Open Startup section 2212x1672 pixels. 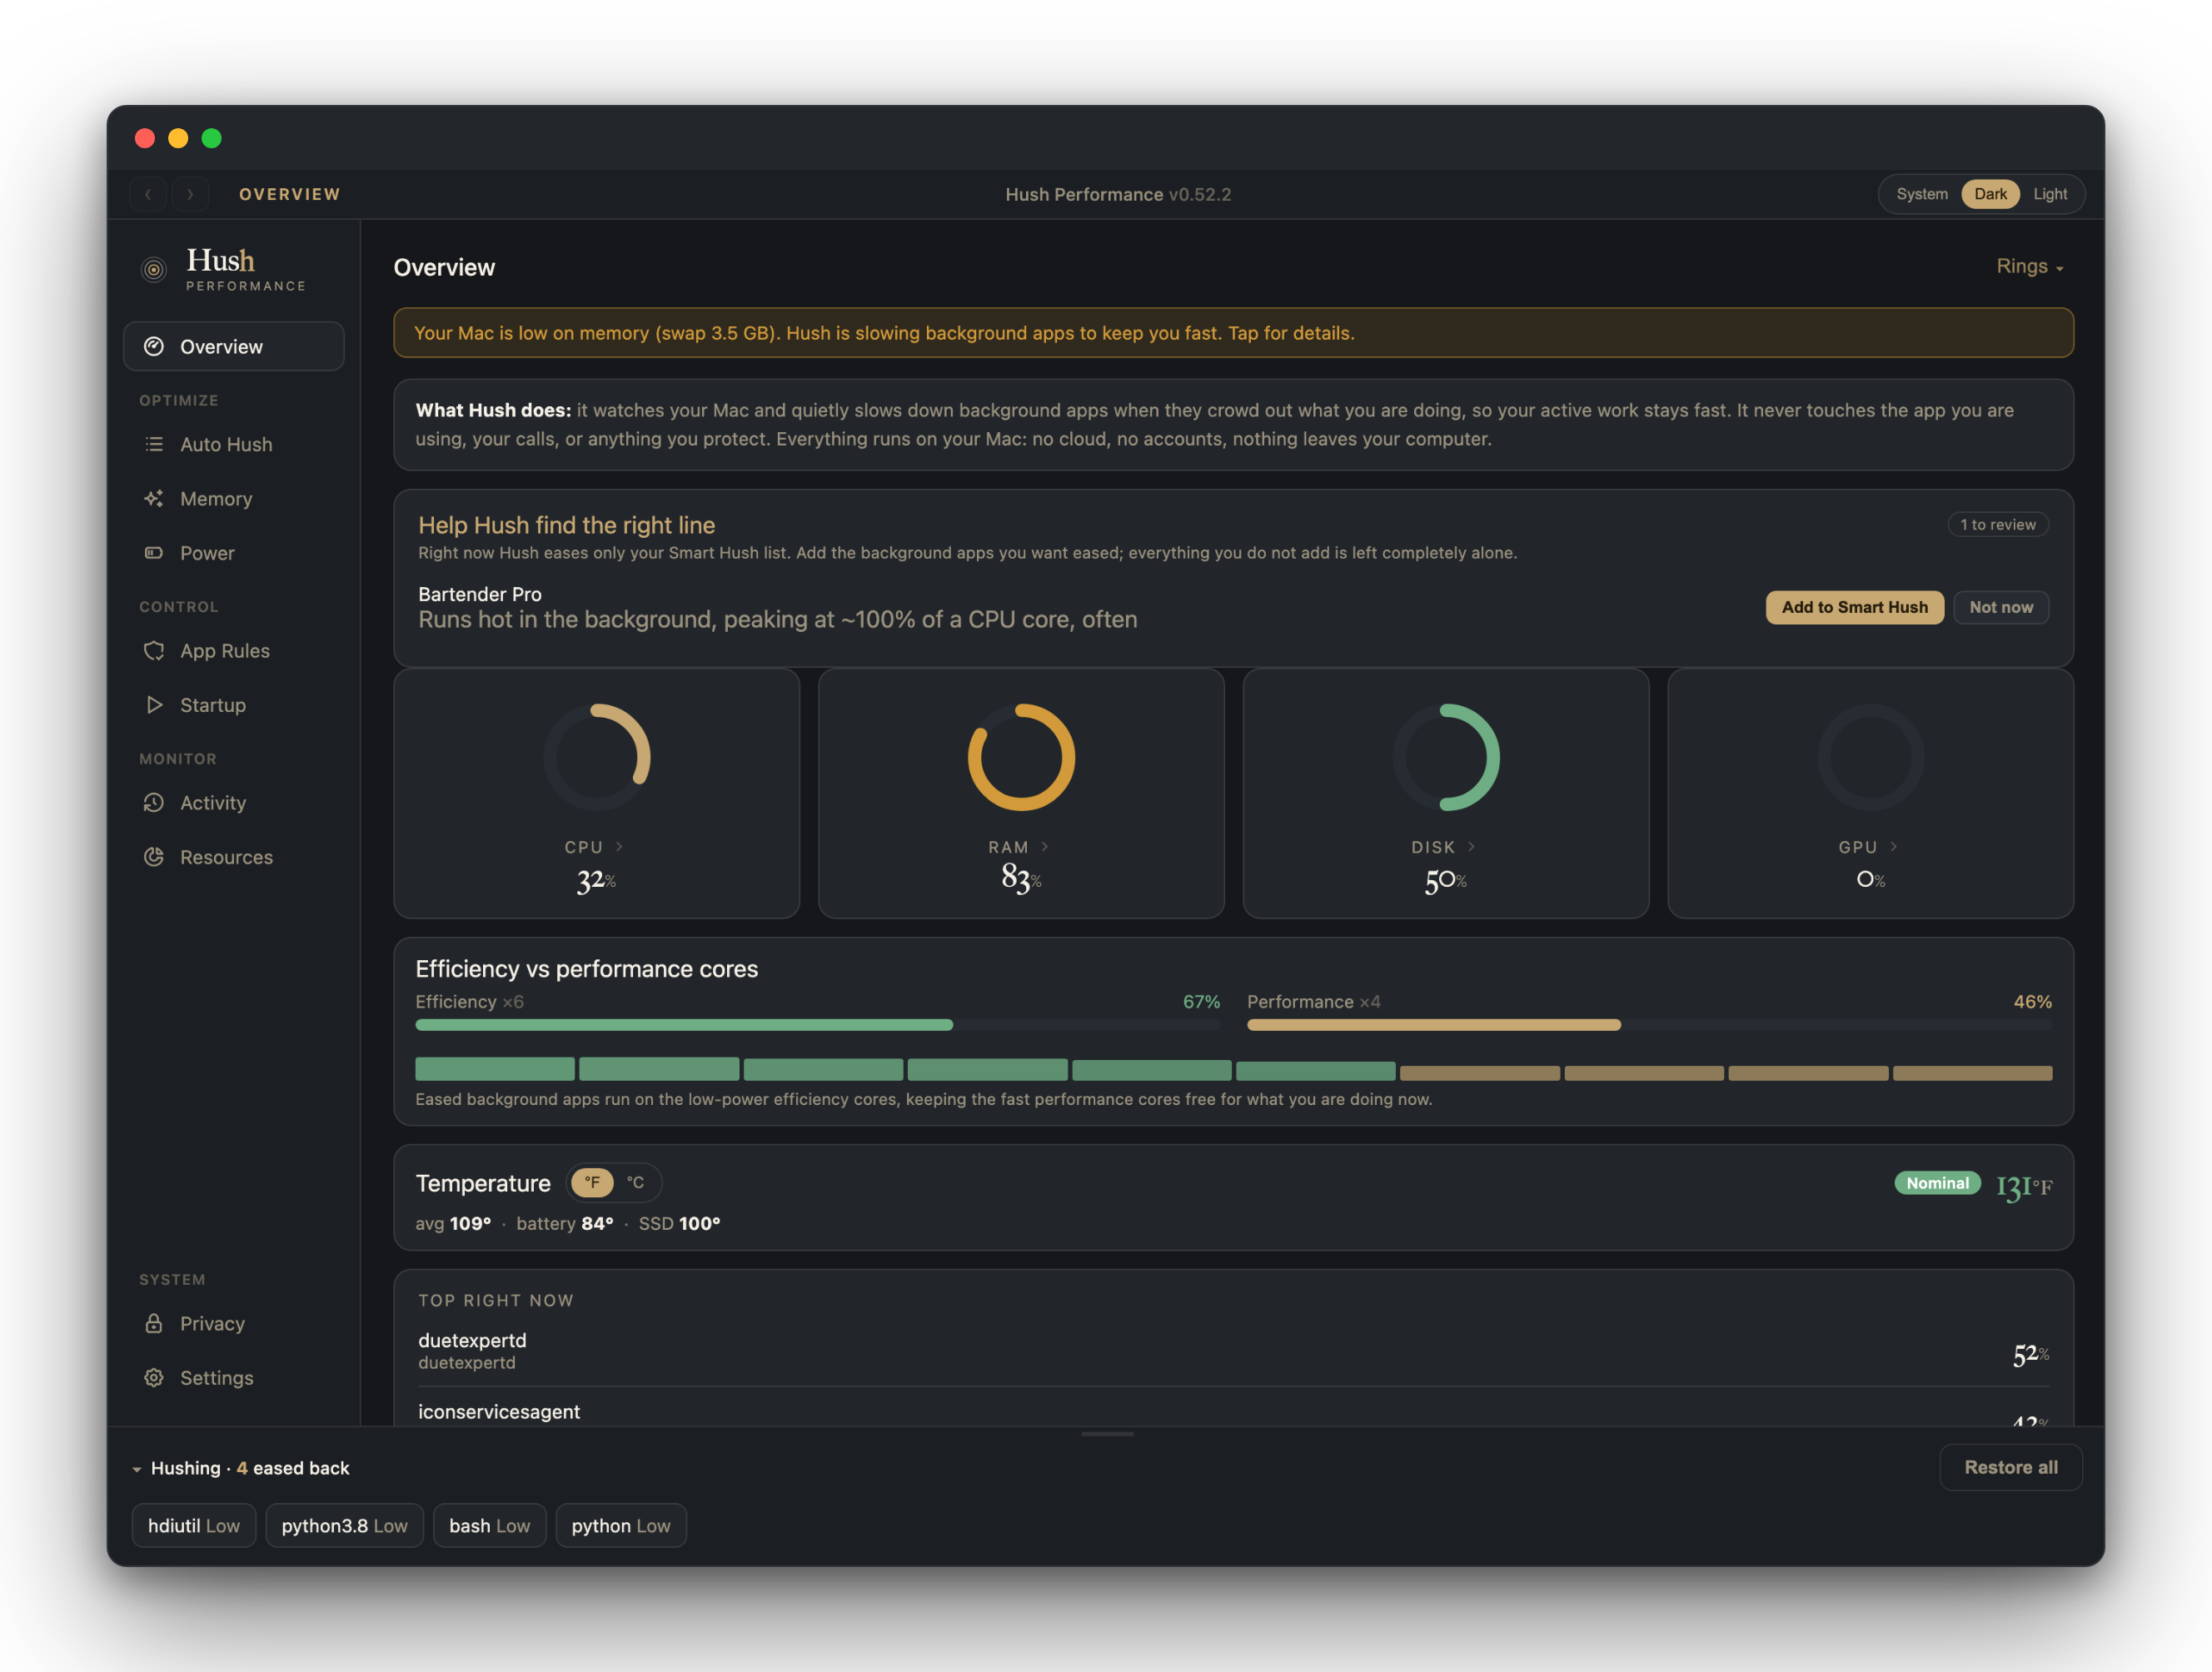click(x=234, y=704)
